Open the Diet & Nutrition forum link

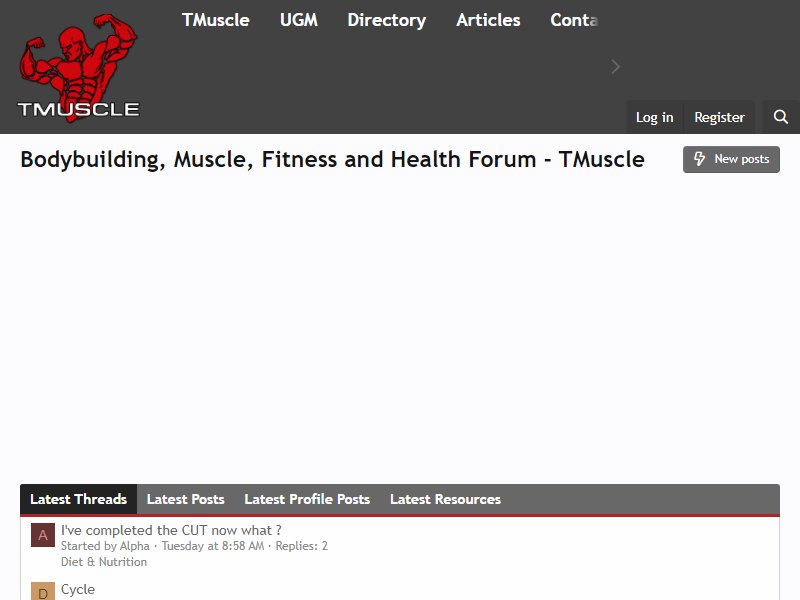click(104, 562)
